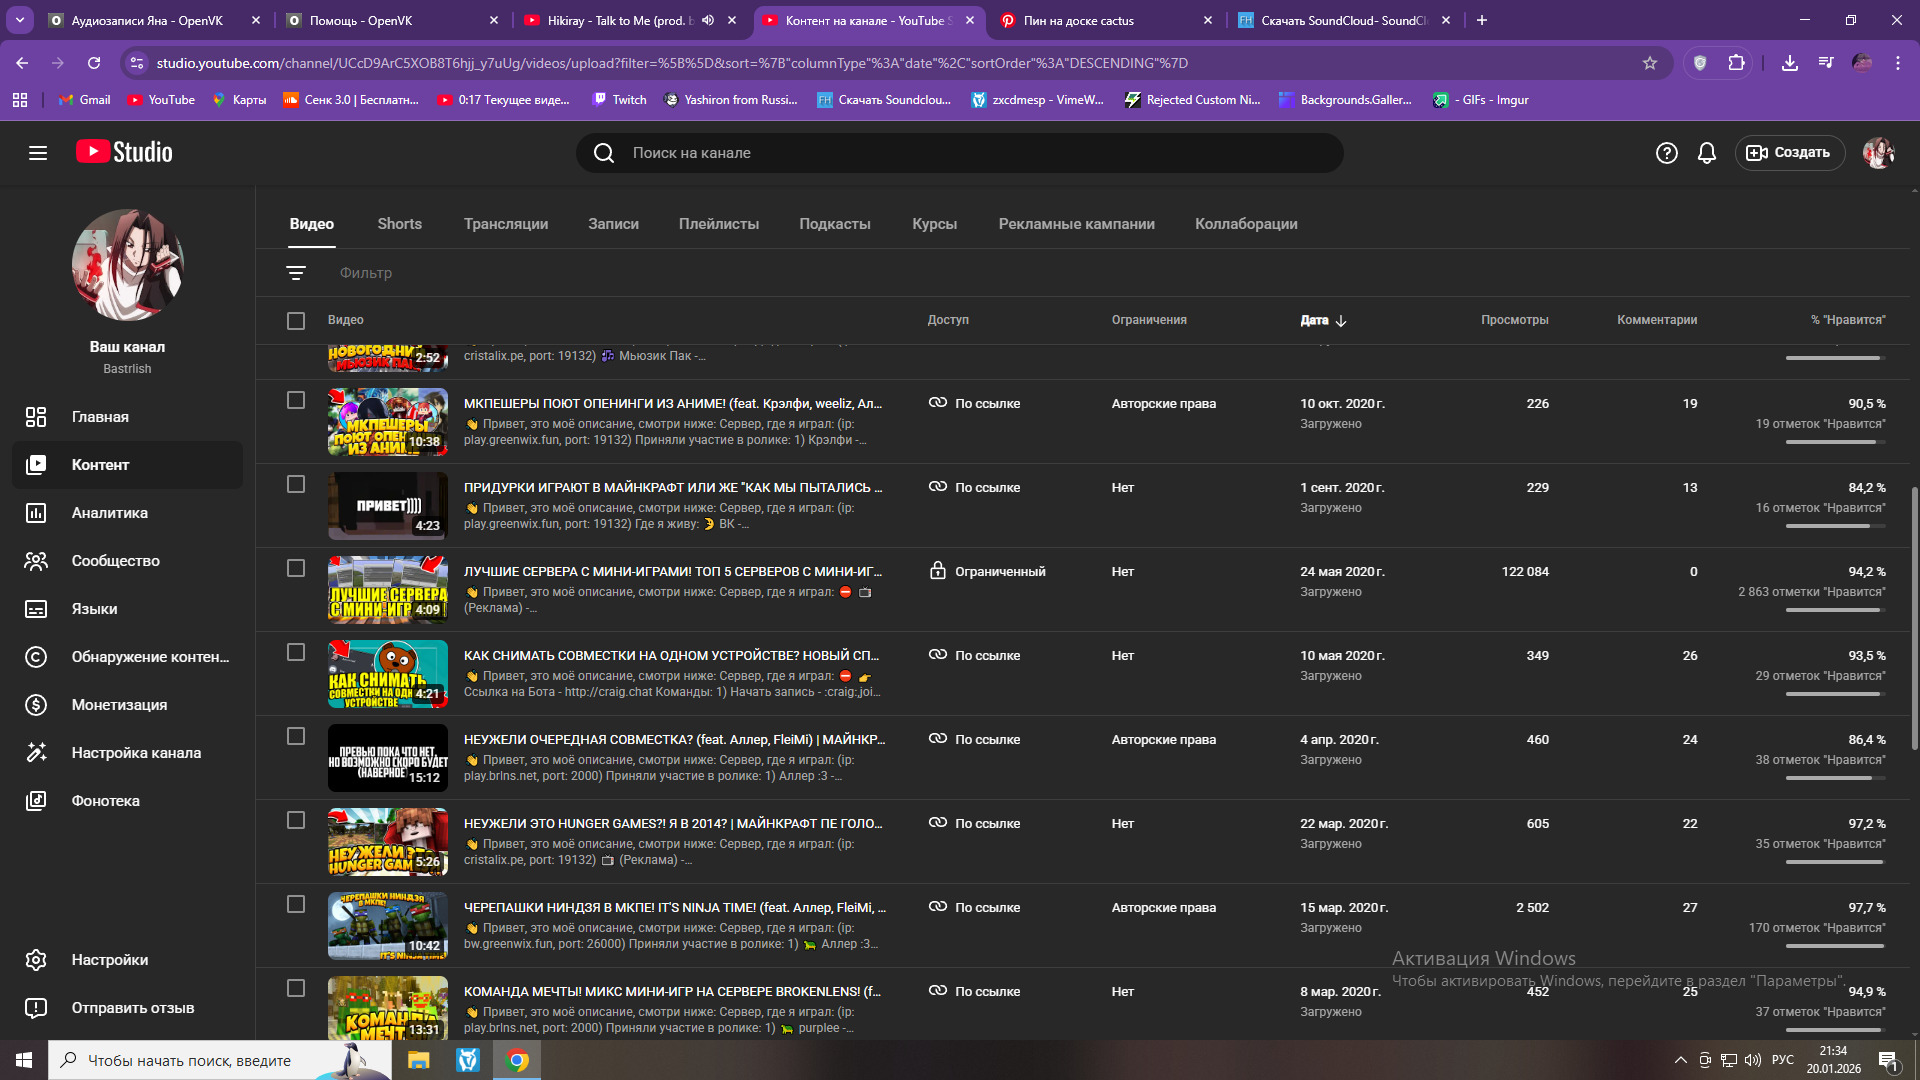Open the Analytics sidebar section
The width and height of the screenshot is (1920, 1080).
[x=110, y=513]
